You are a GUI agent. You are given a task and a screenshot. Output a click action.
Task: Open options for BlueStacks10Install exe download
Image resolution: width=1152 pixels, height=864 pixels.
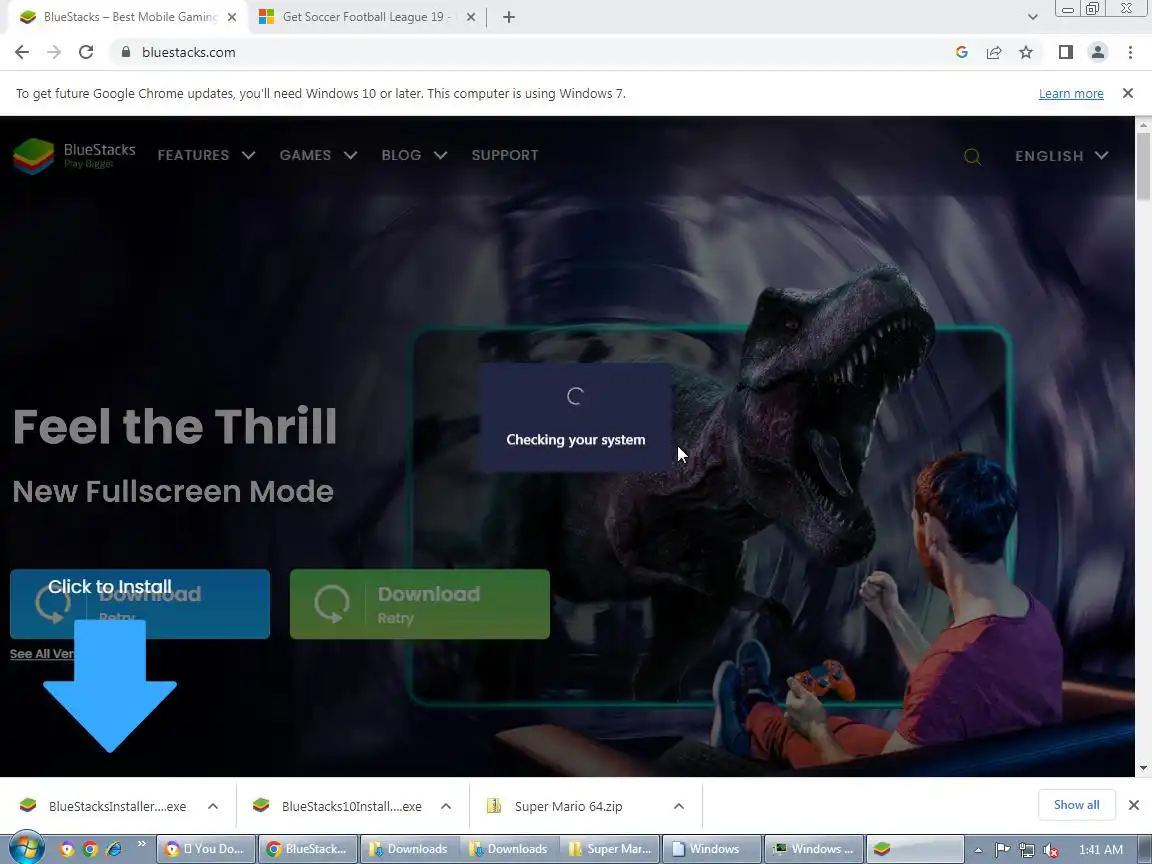(446, 806)
